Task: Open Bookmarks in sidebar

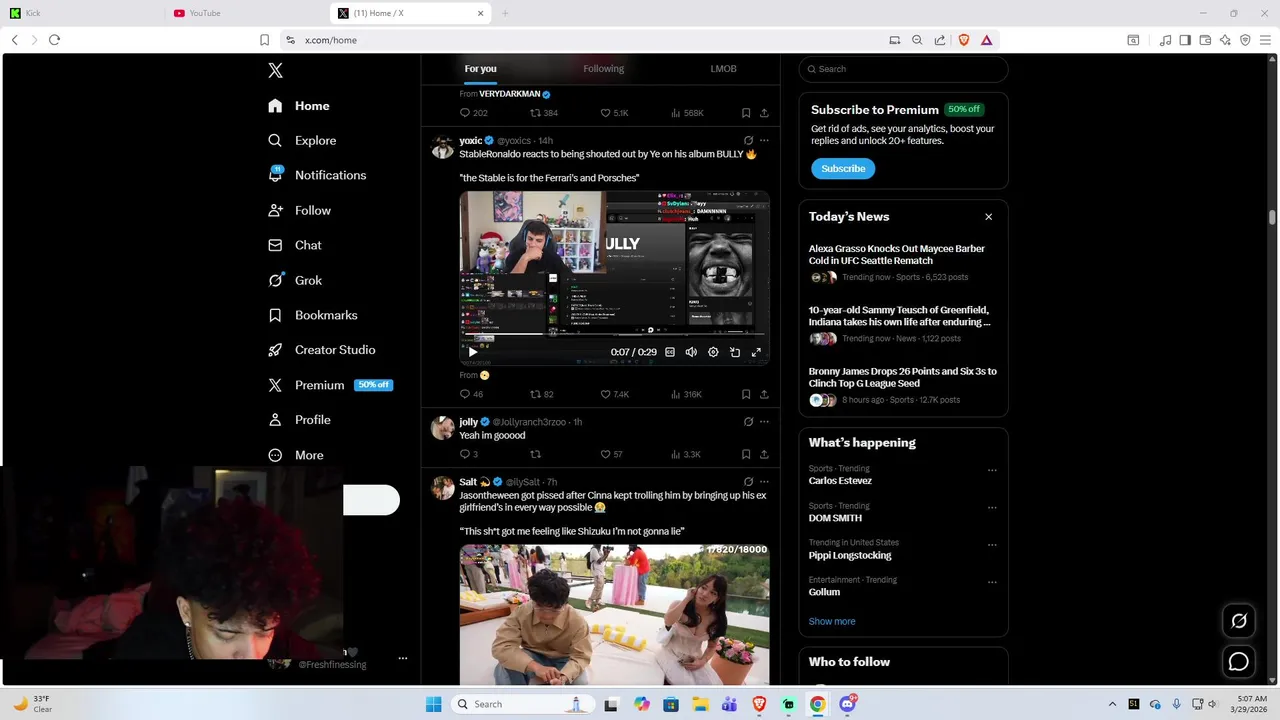Action: [x=312, y=315]
